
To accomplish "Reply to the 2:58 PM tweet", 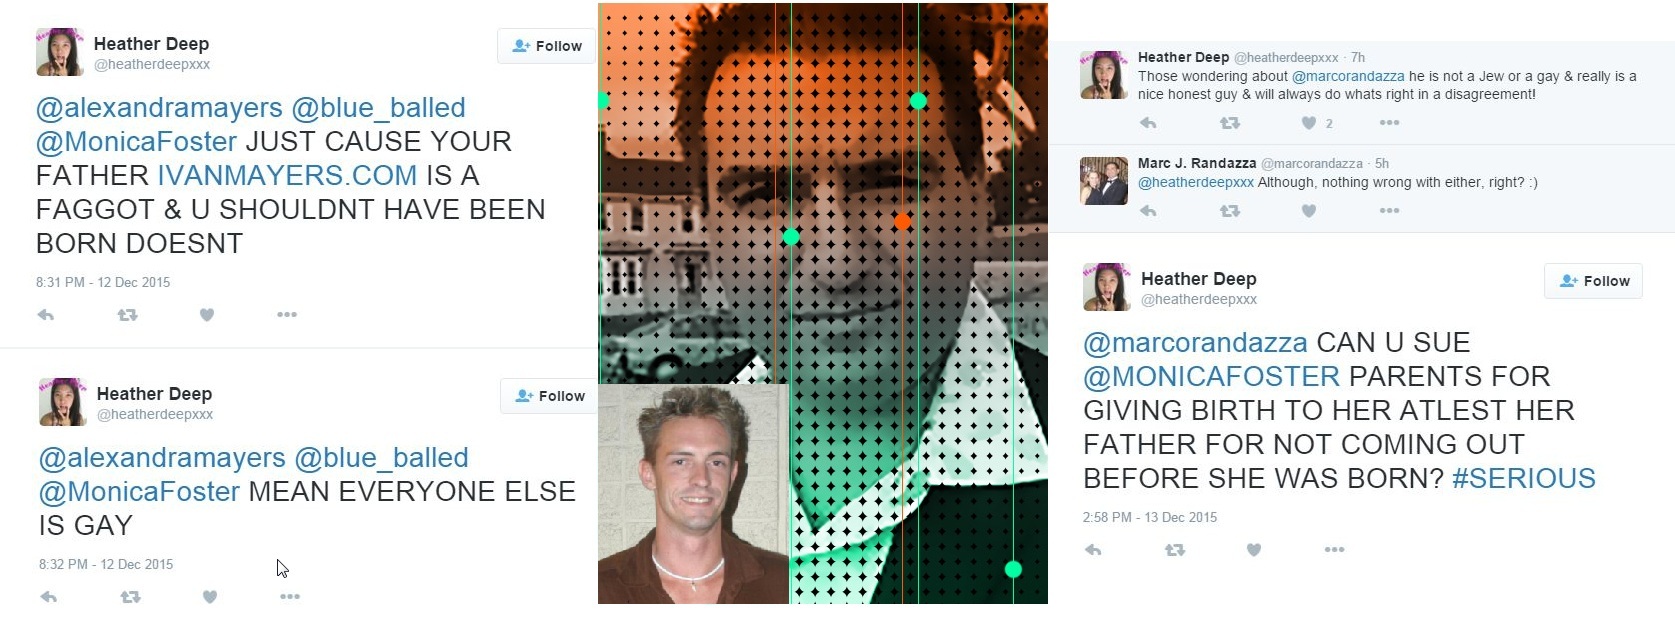I will (x=1093, y=550).
